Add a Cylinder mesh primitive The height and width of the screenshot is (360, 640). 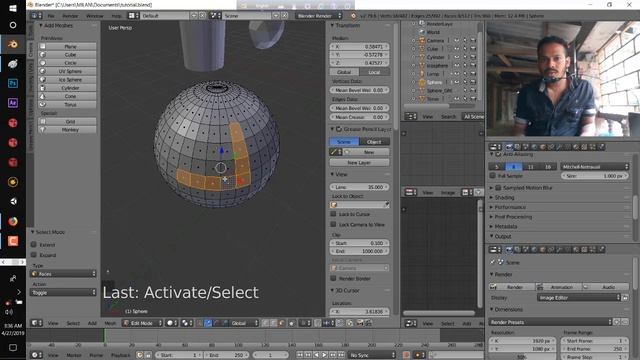click(67, 88)
